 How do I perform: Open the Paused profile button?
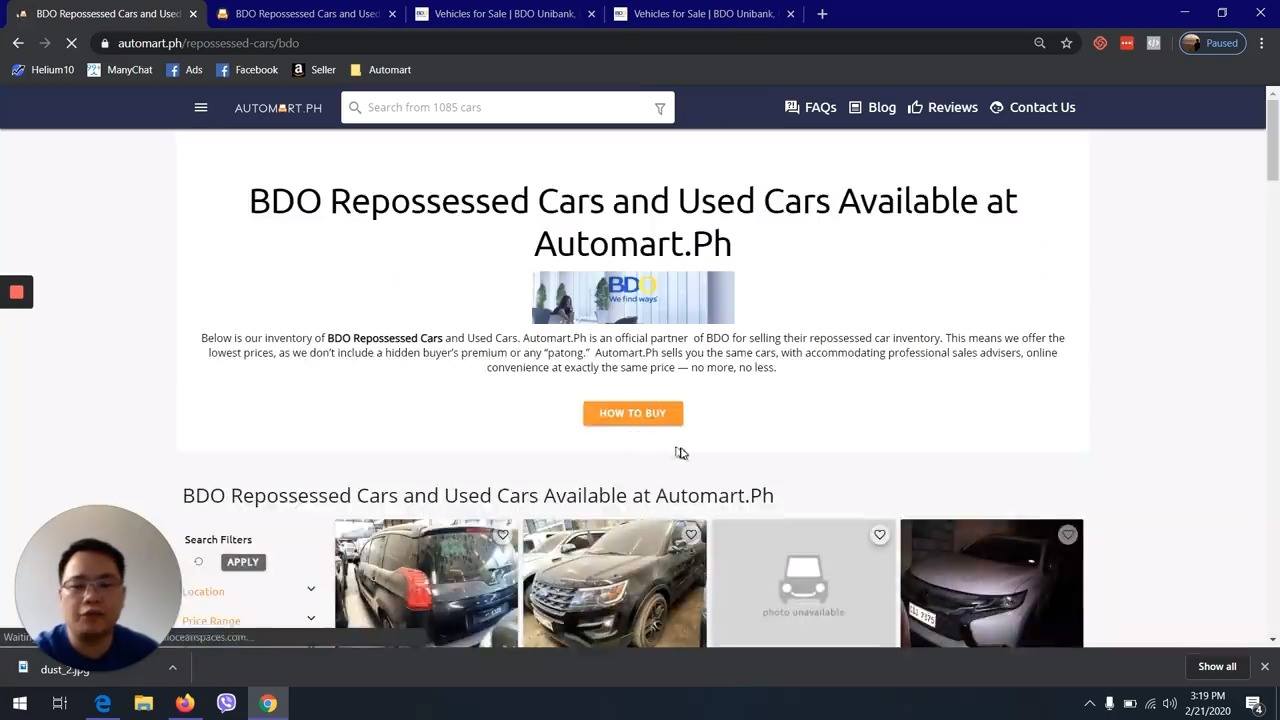tap(1212, 43)
